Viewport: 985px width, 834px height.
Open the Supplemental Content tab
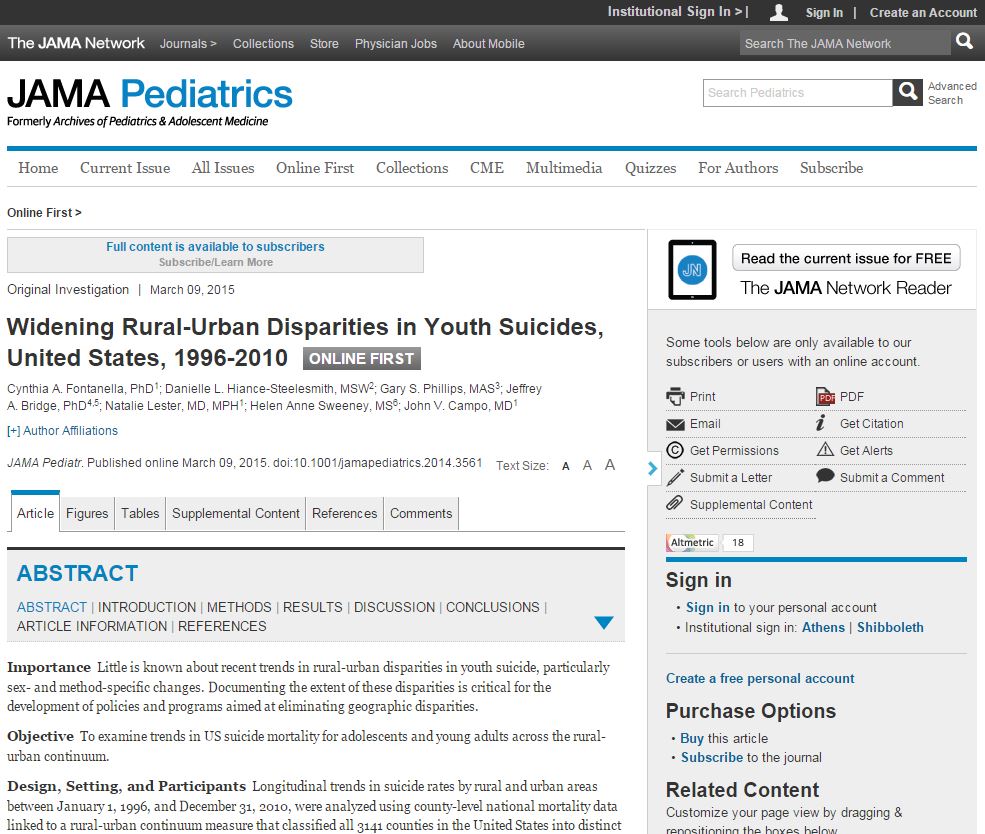pyautogui.click(x=235, y=513)
